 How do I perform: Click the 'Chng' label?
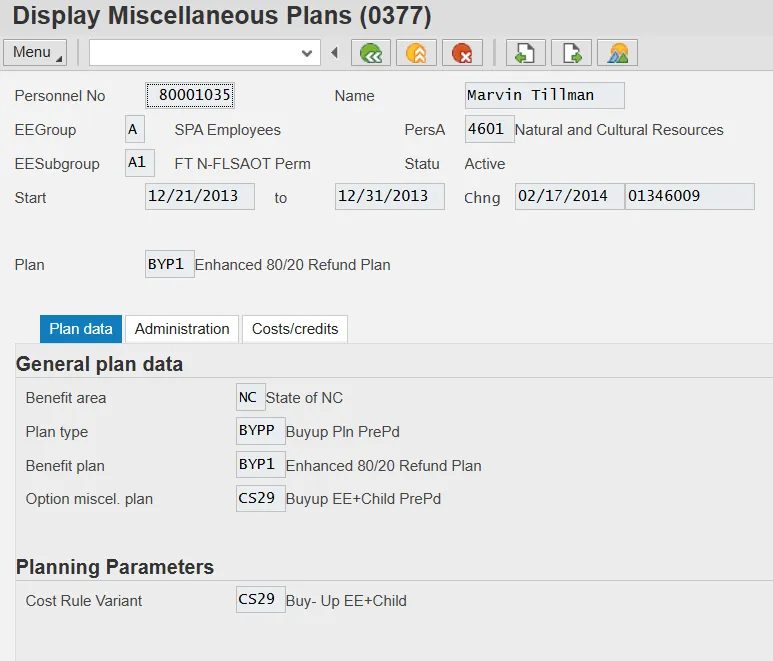482,198
